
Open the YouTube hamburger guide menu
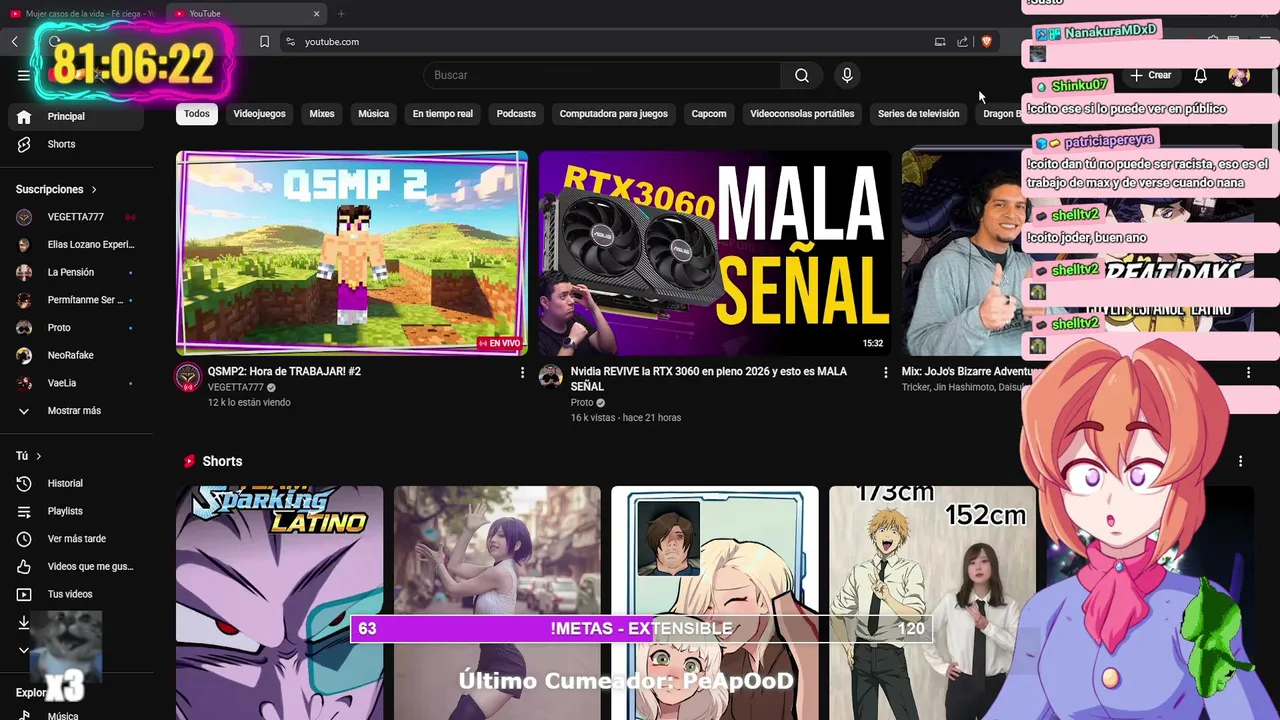click(x=24, y=75)
